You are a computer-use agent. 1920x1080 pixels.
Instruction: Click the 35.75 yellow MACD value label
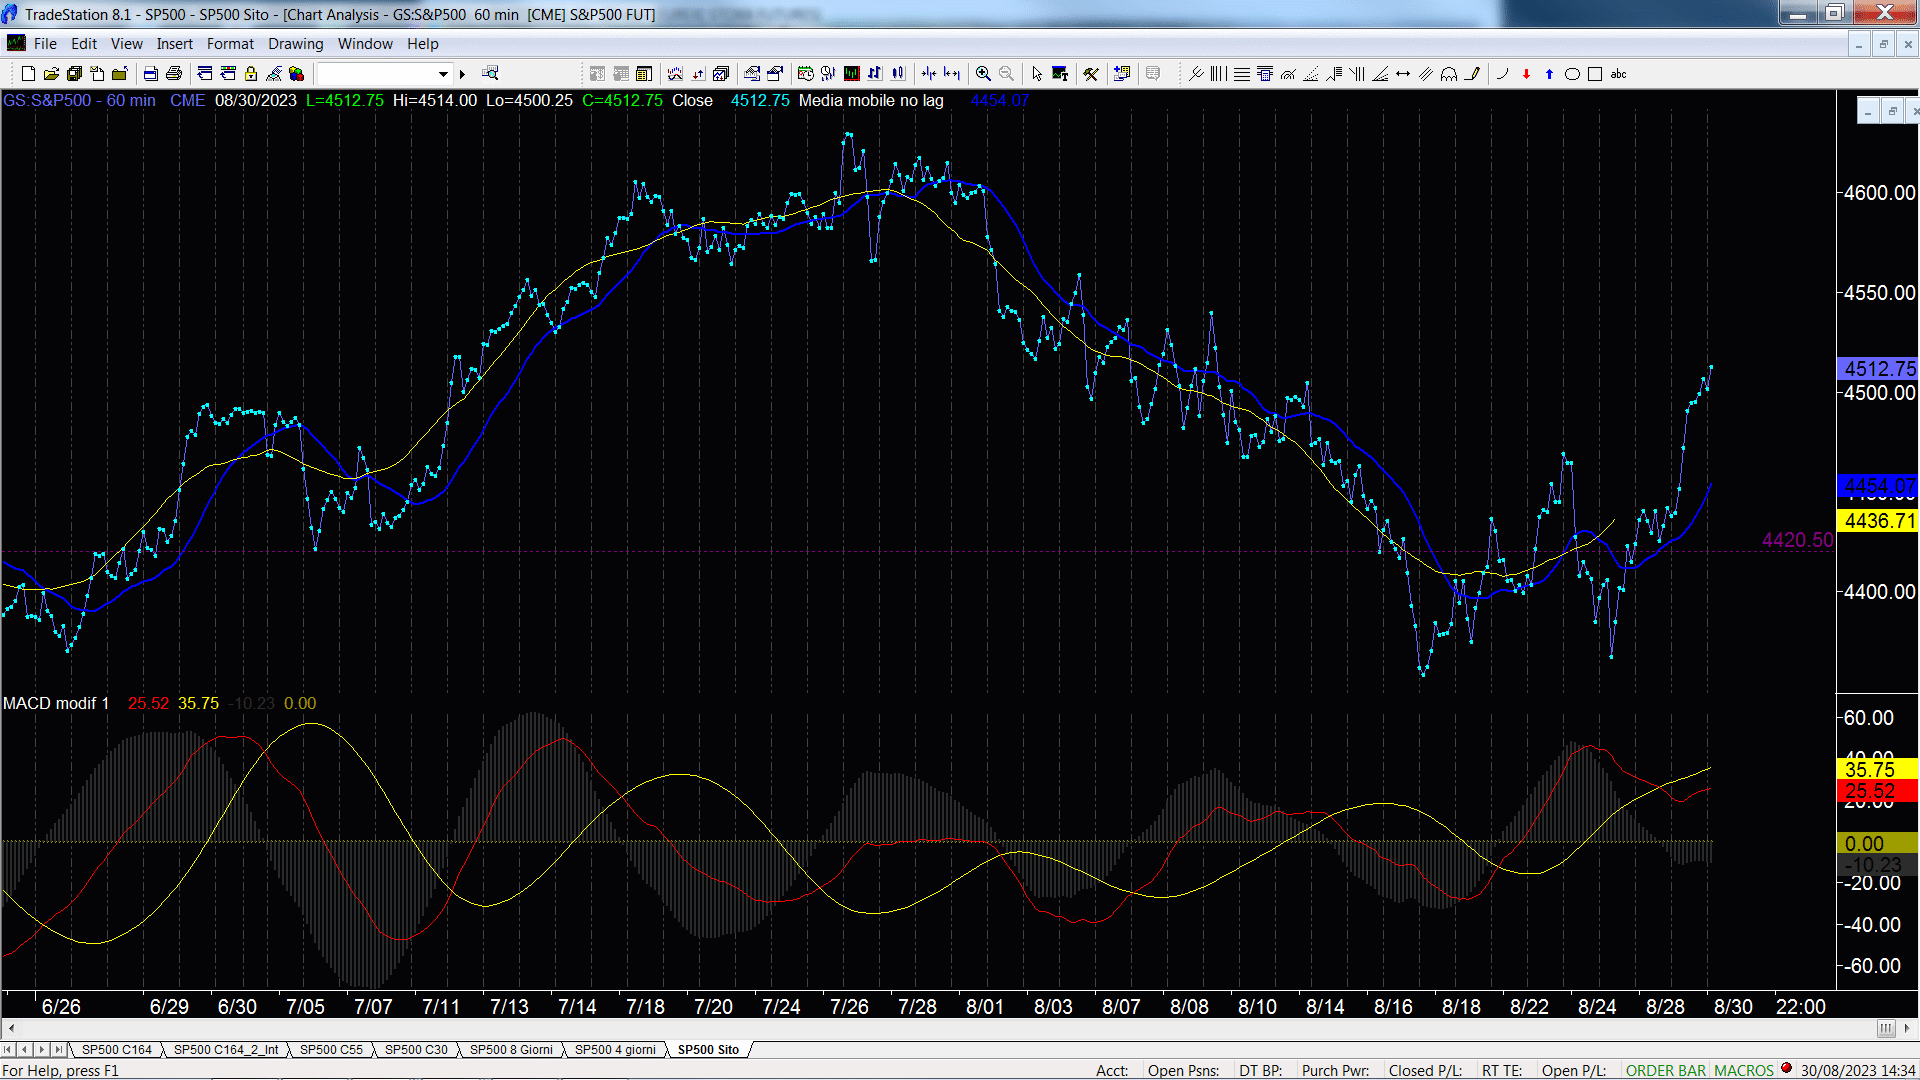click(1878, 770)
